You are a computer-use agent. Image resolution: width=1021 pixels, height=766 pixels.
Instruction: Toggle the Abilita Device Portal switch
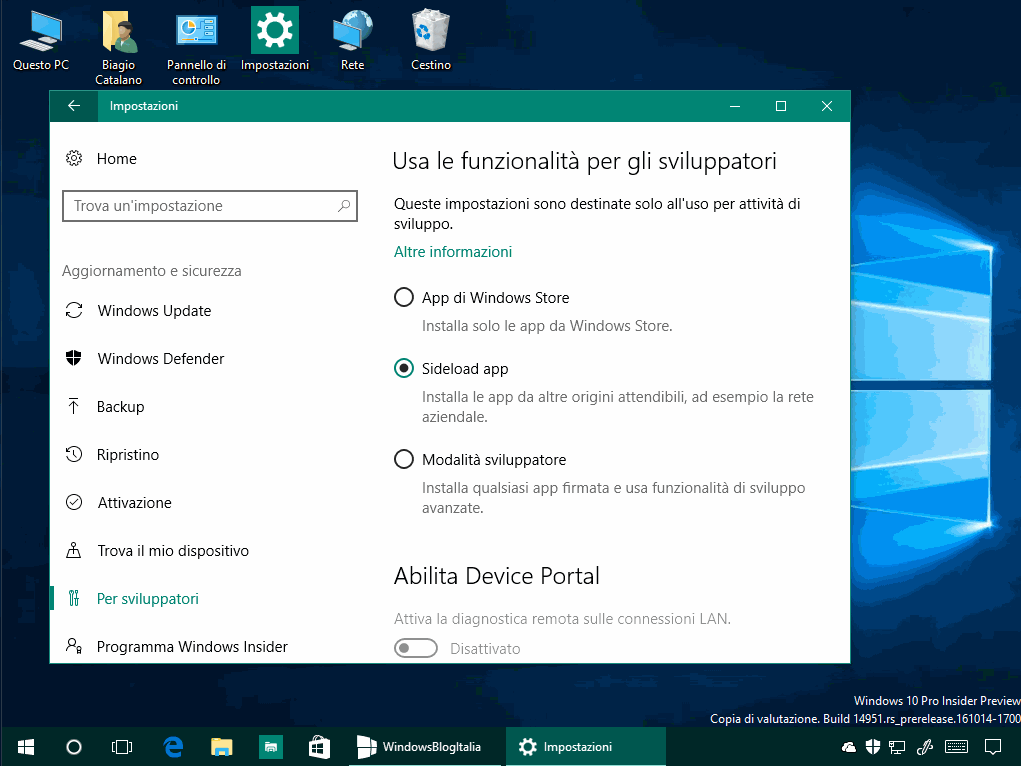click(x=415, y=648)
